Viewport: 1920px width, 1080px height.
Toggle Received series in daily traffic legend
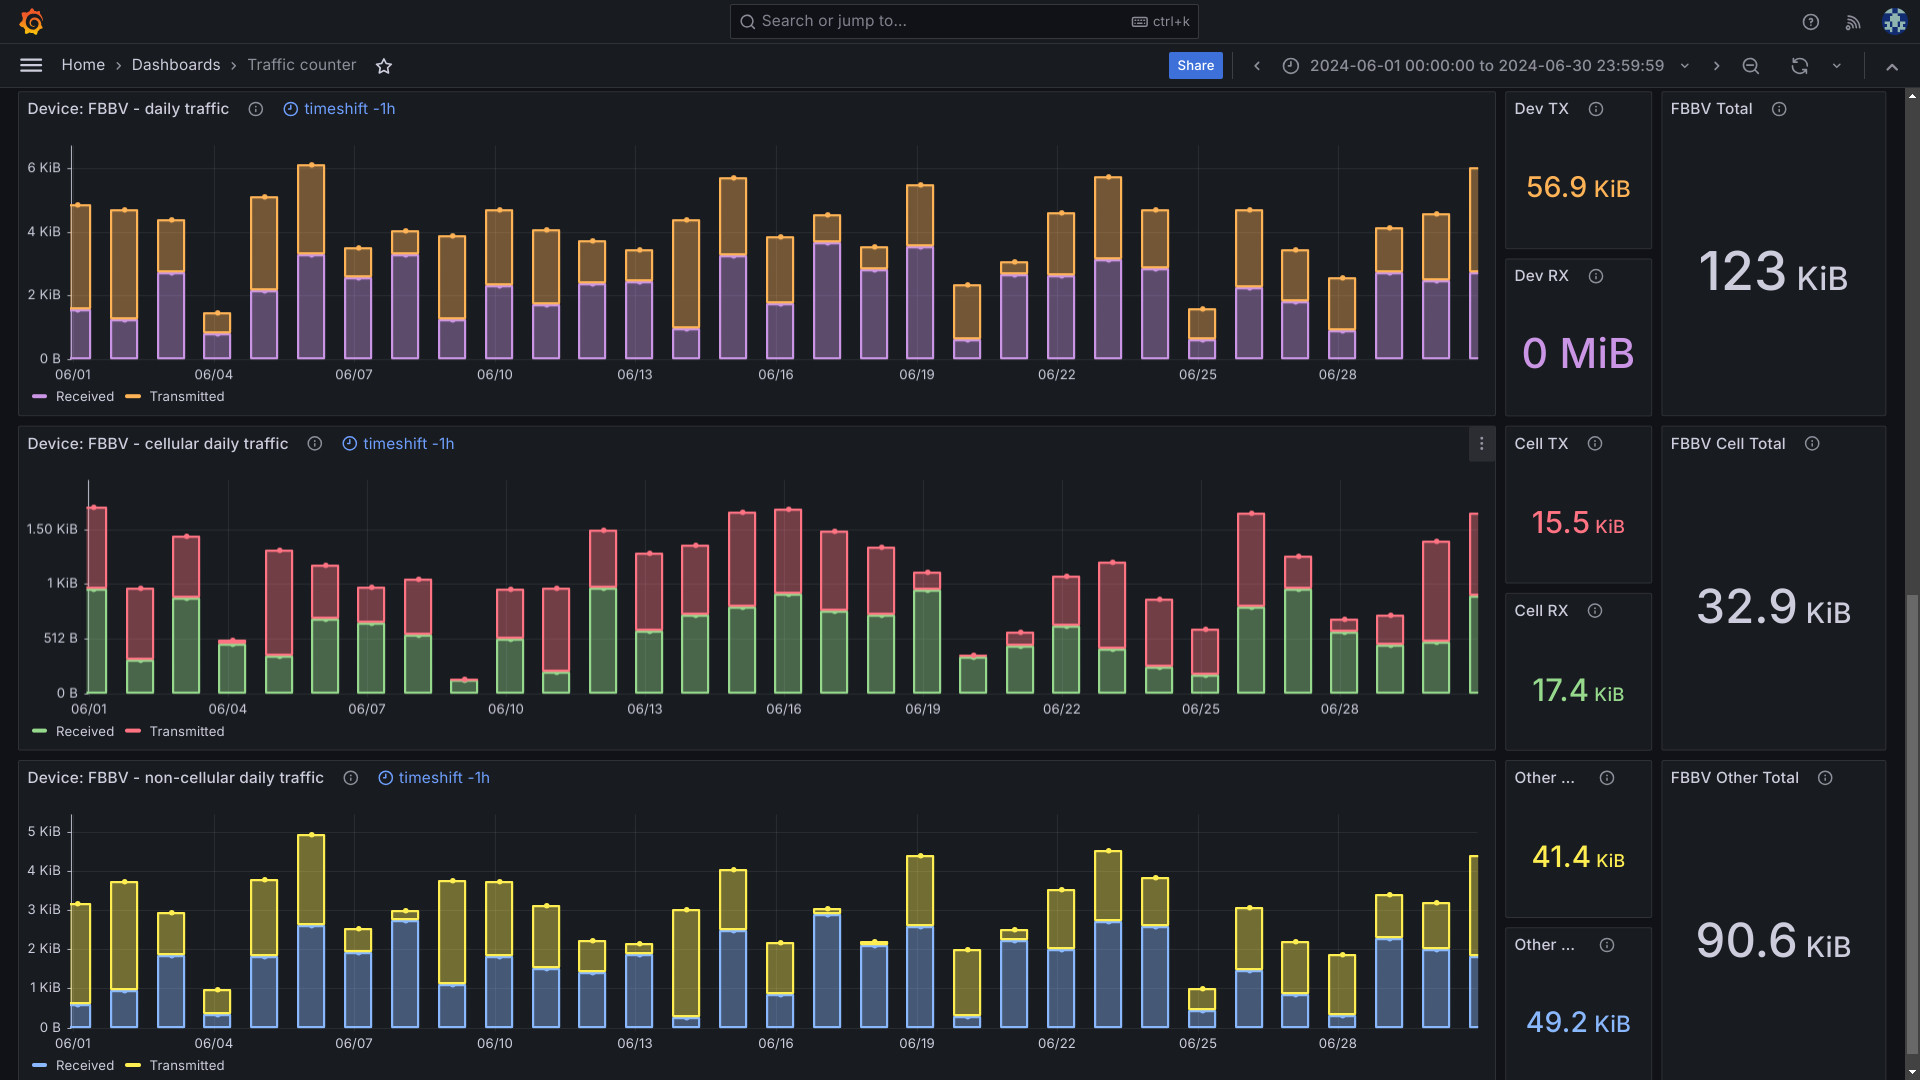[x=84, y=397]
